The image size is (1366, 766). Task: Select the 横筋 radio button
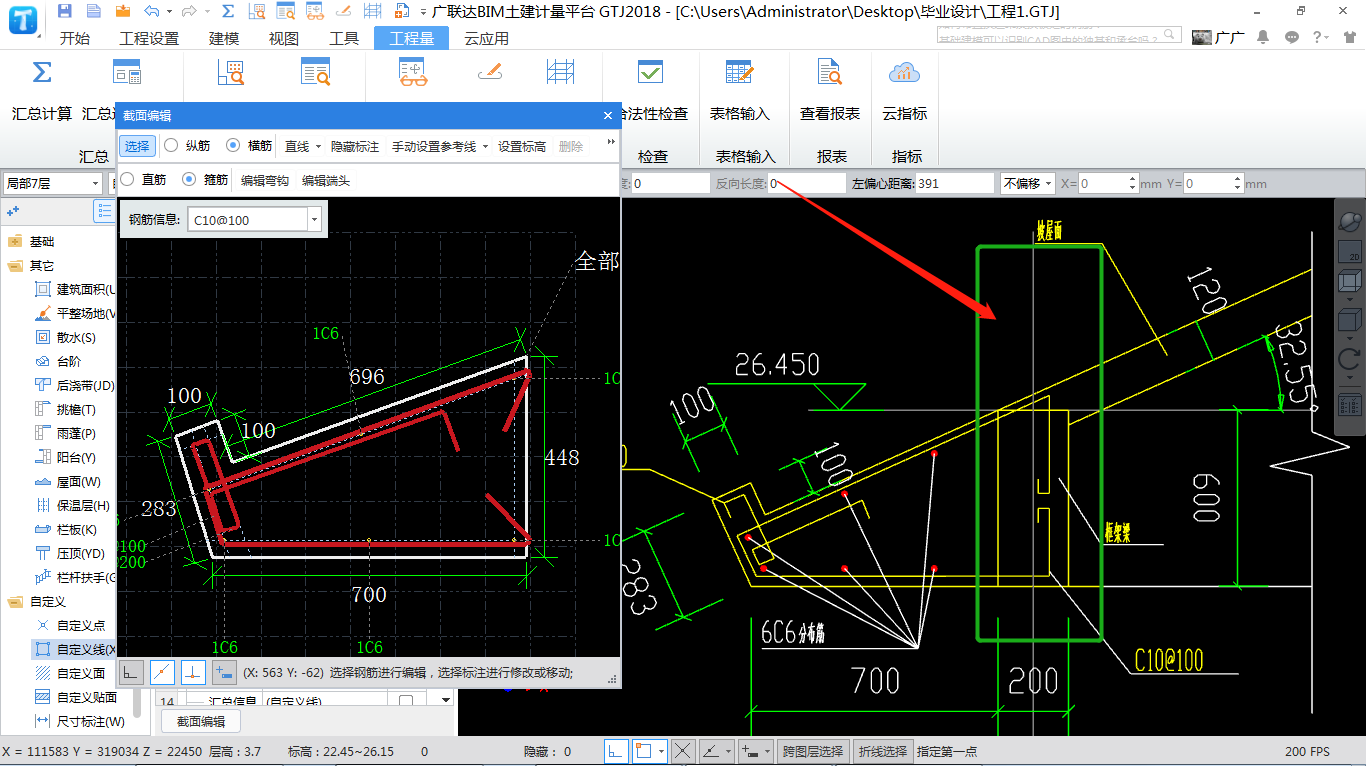[x=233, y=145]
